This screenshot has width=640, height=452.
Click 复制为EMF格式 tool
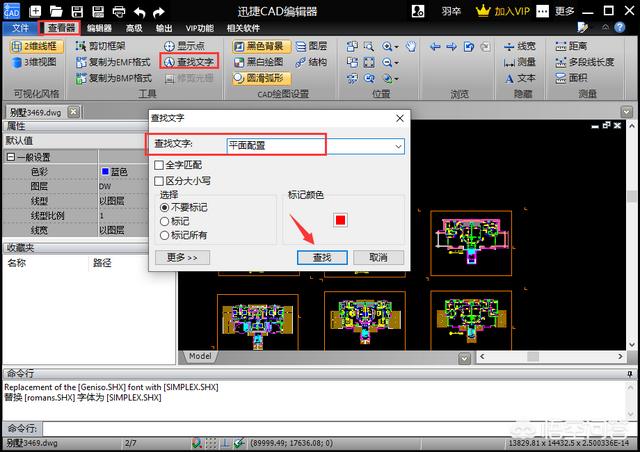coord(113,62)
